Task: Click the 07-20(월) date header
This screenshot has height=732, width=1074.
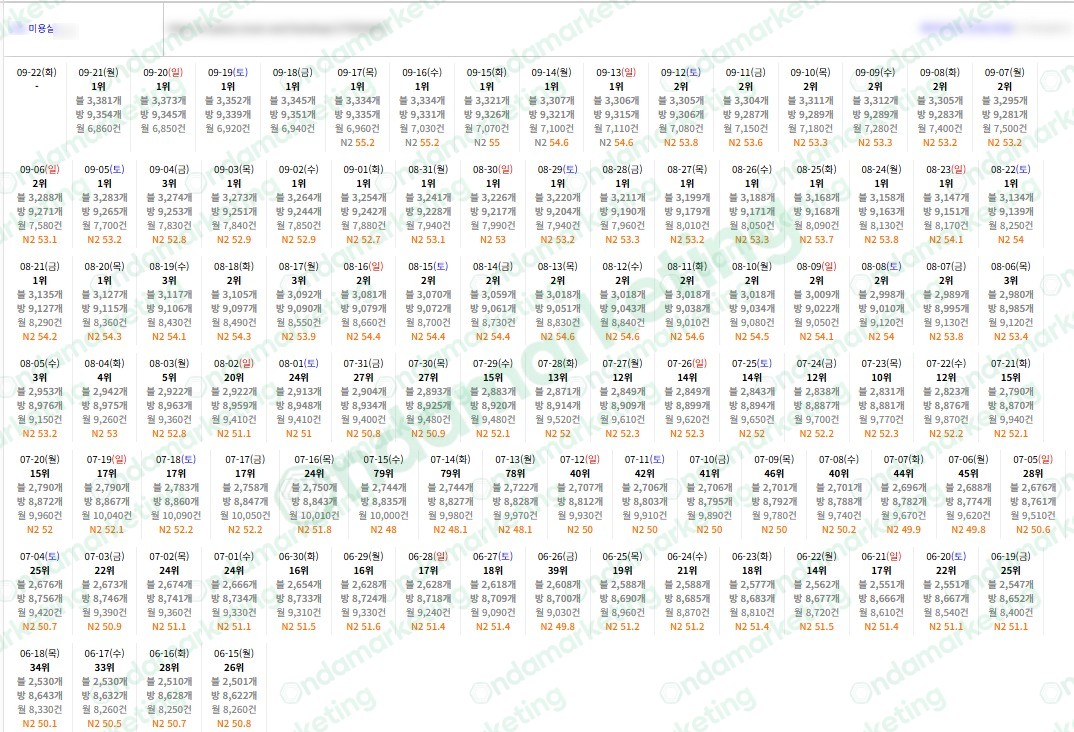Action: point(40,459)
